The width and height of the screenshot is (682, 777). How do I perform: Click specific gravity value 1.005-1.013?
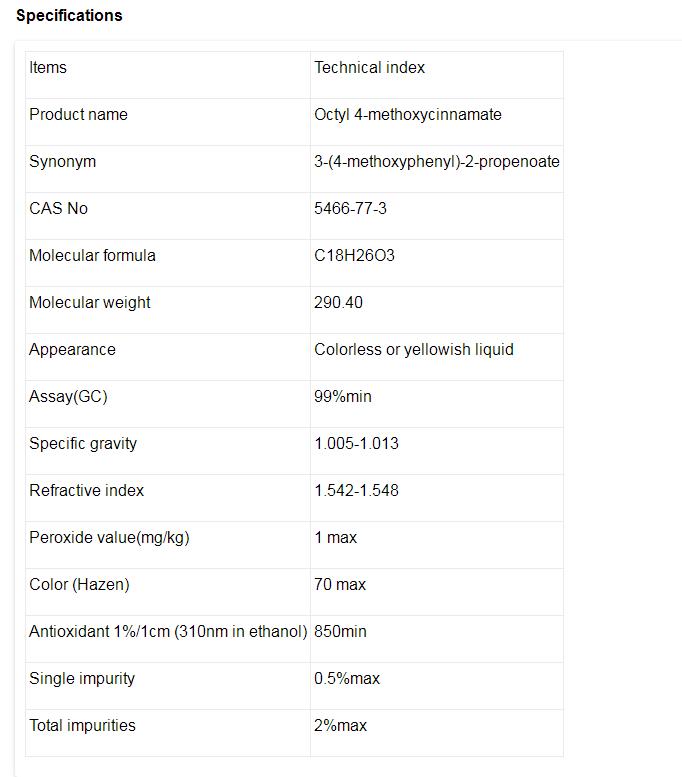(356, 444)
